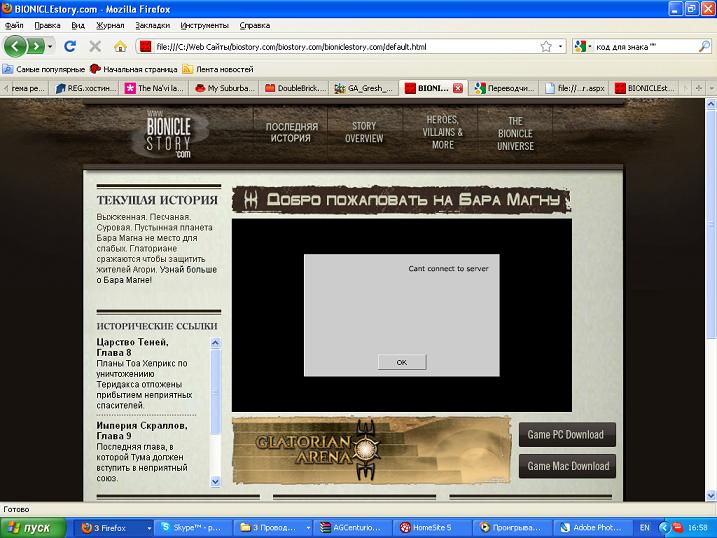
Task: Click page scrollbar up arrow
Action: click(711, 104)
